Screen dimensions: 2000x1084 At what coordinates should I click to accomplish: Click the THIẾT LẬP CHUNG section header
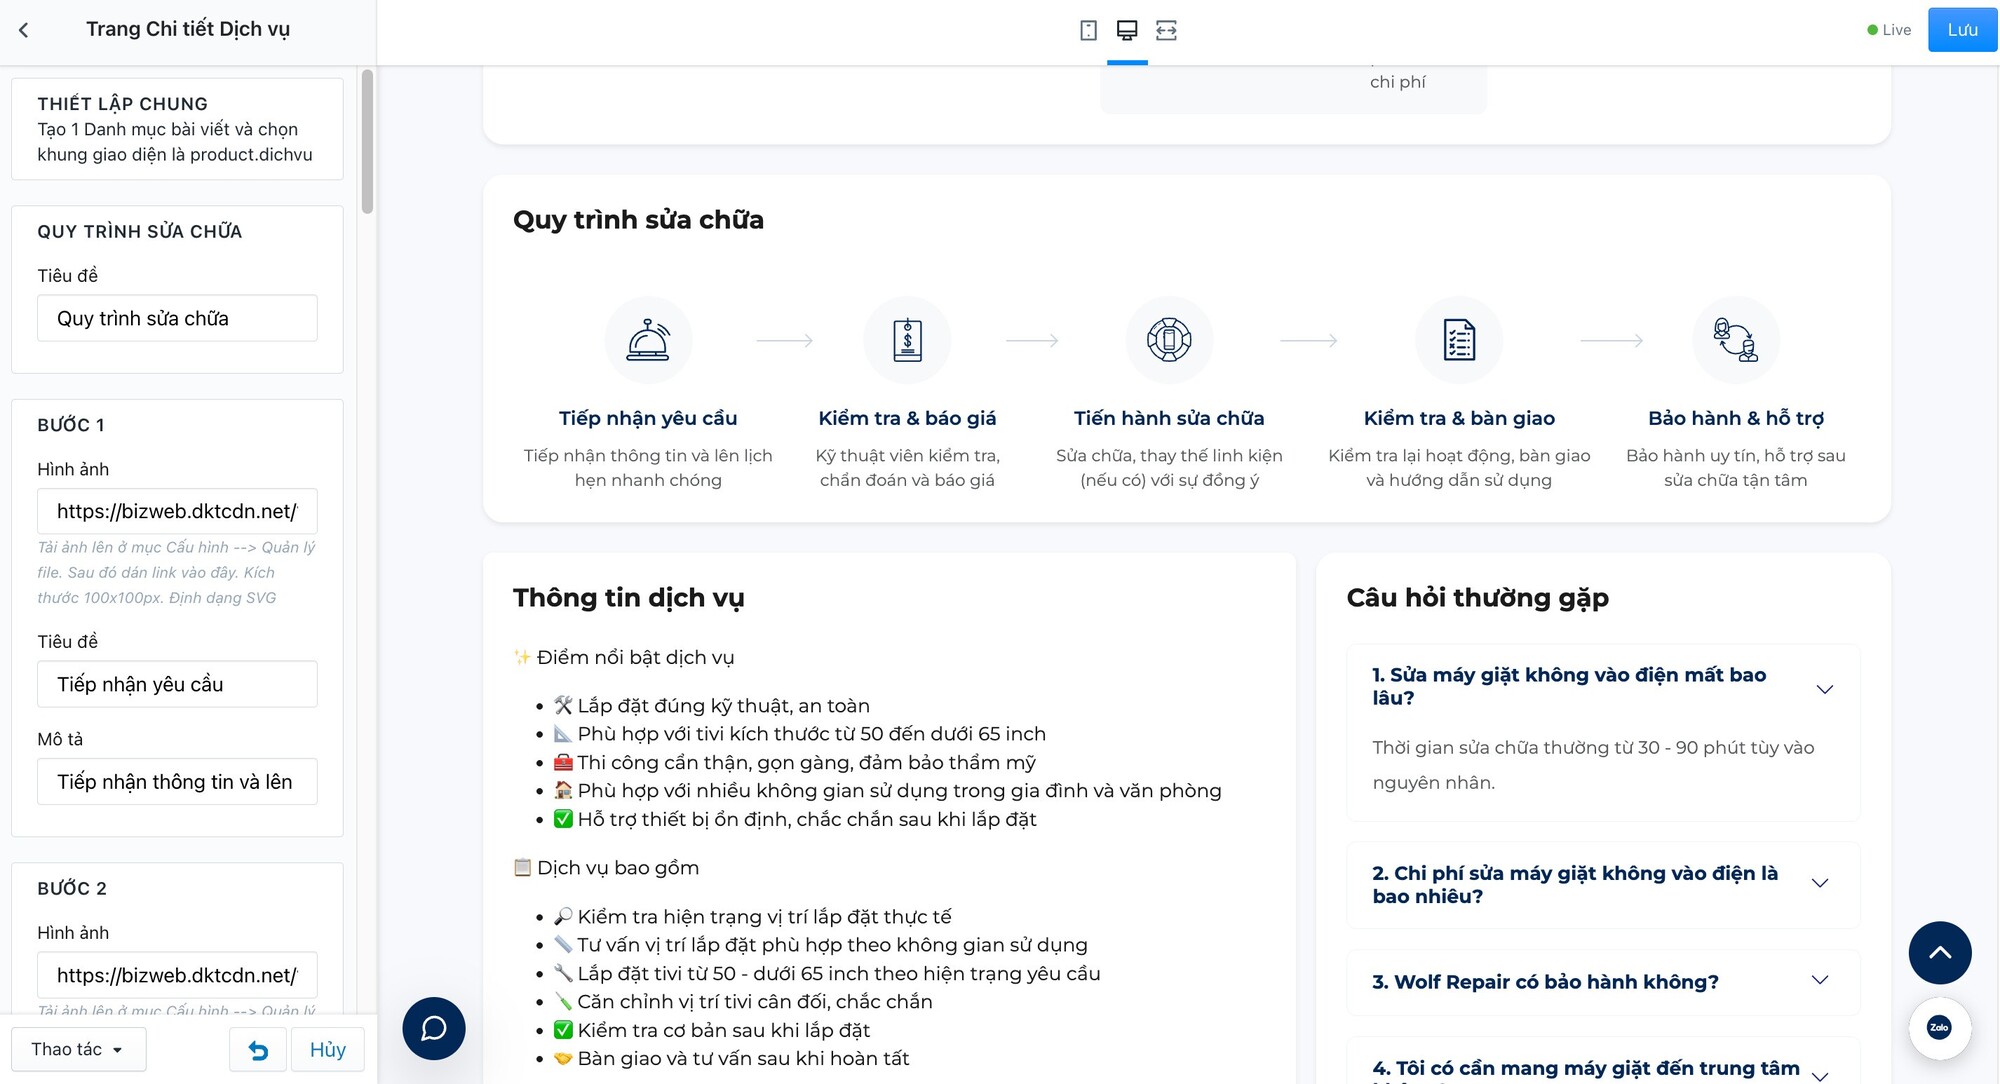(123, 104)
